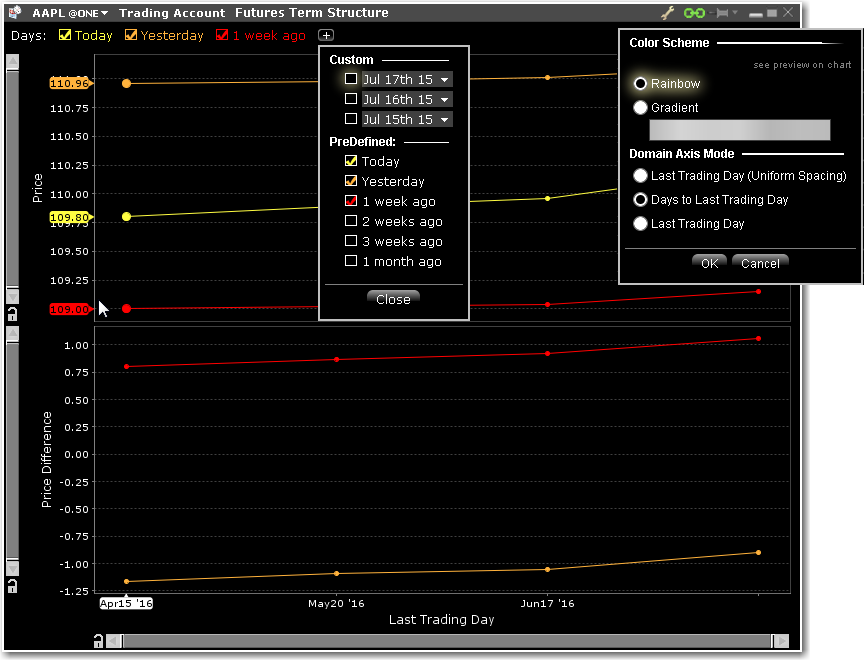Image resolution: width=864 pixels, height=660 pixels.
Task: Open the Jul 15th 15 date dropdown
Action: coord(444,120)
